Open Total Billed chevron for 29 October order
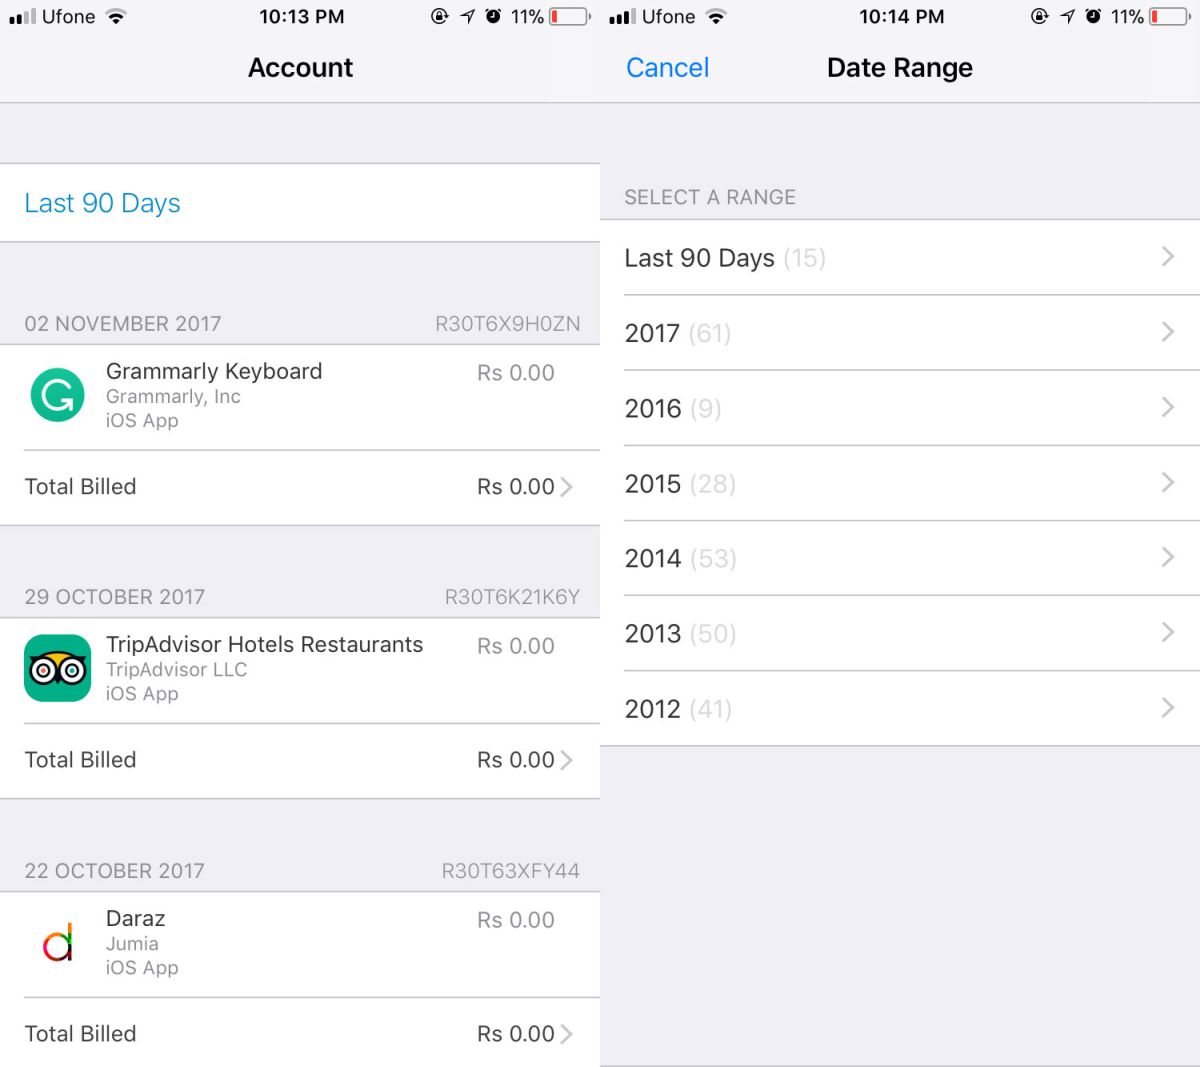Screen dimensions: 1200x1067 pos(567,760)
